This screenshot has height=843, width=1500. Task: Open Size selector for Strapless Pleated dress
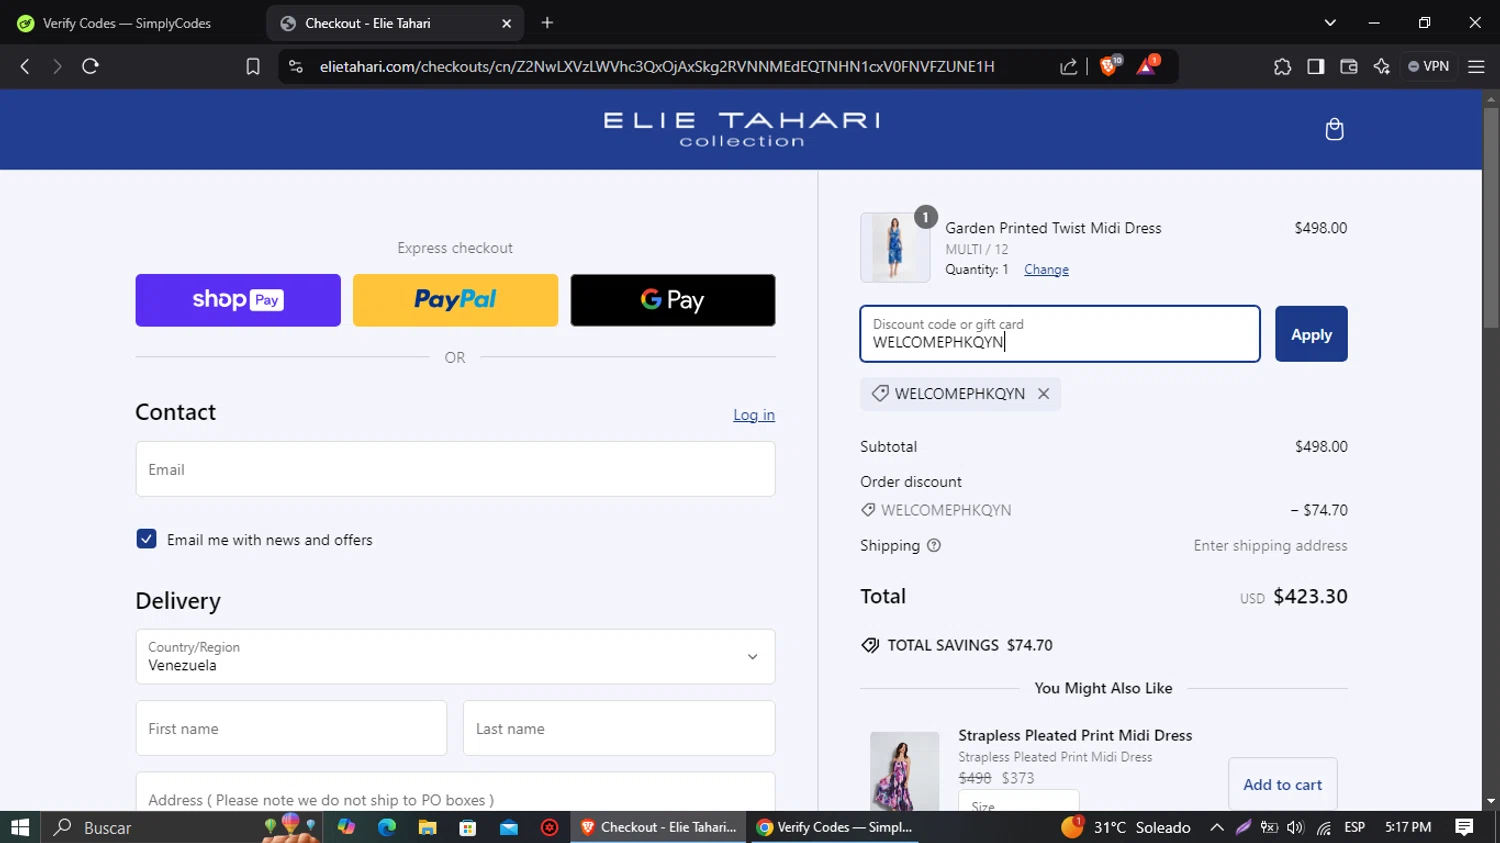pyautogui.click(x=1019, y=802)
